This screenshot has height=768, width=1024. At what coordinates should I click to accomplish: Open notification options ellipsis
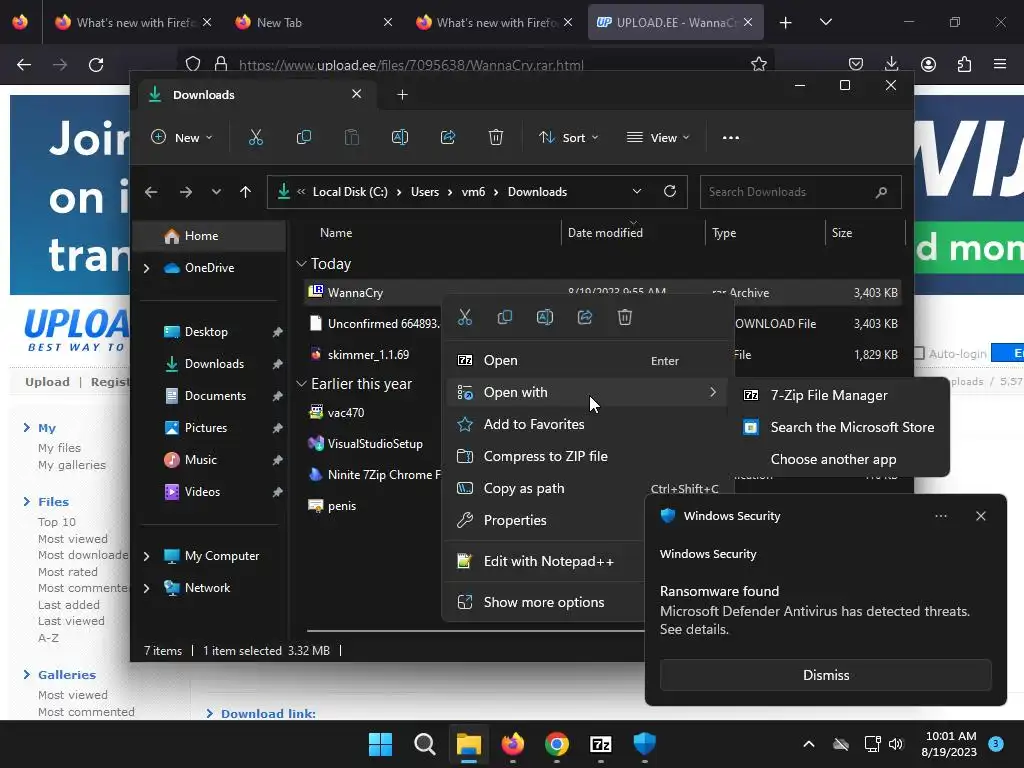(940, 516)
